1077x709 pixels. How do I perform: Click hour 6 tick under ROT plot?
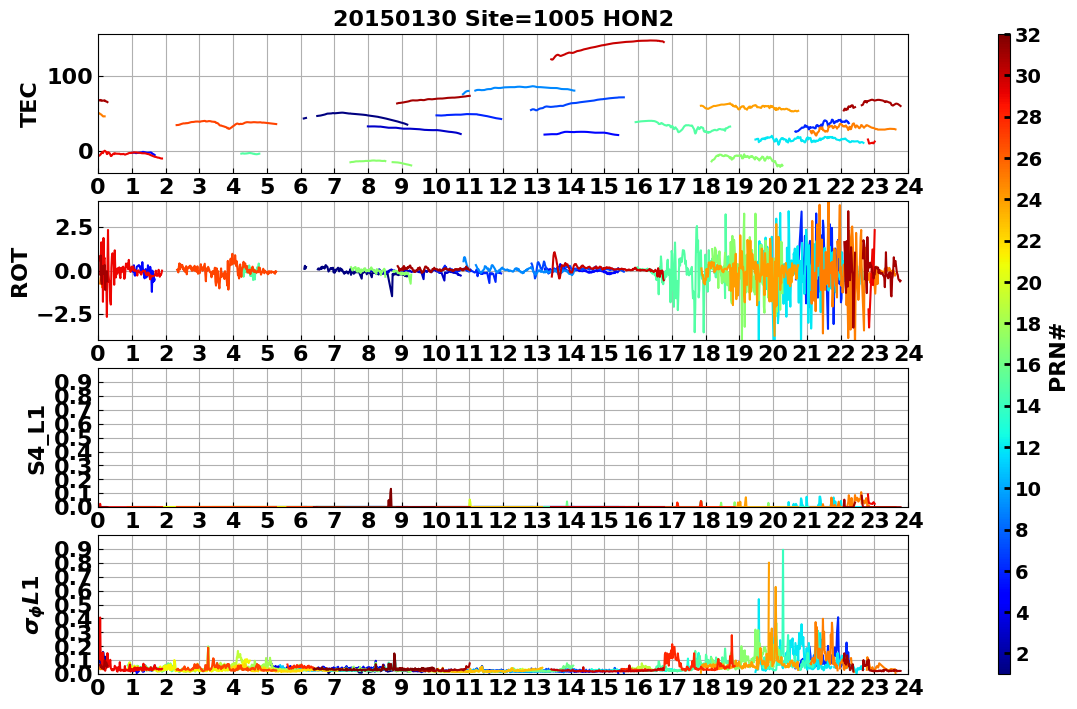pos(301,353)
